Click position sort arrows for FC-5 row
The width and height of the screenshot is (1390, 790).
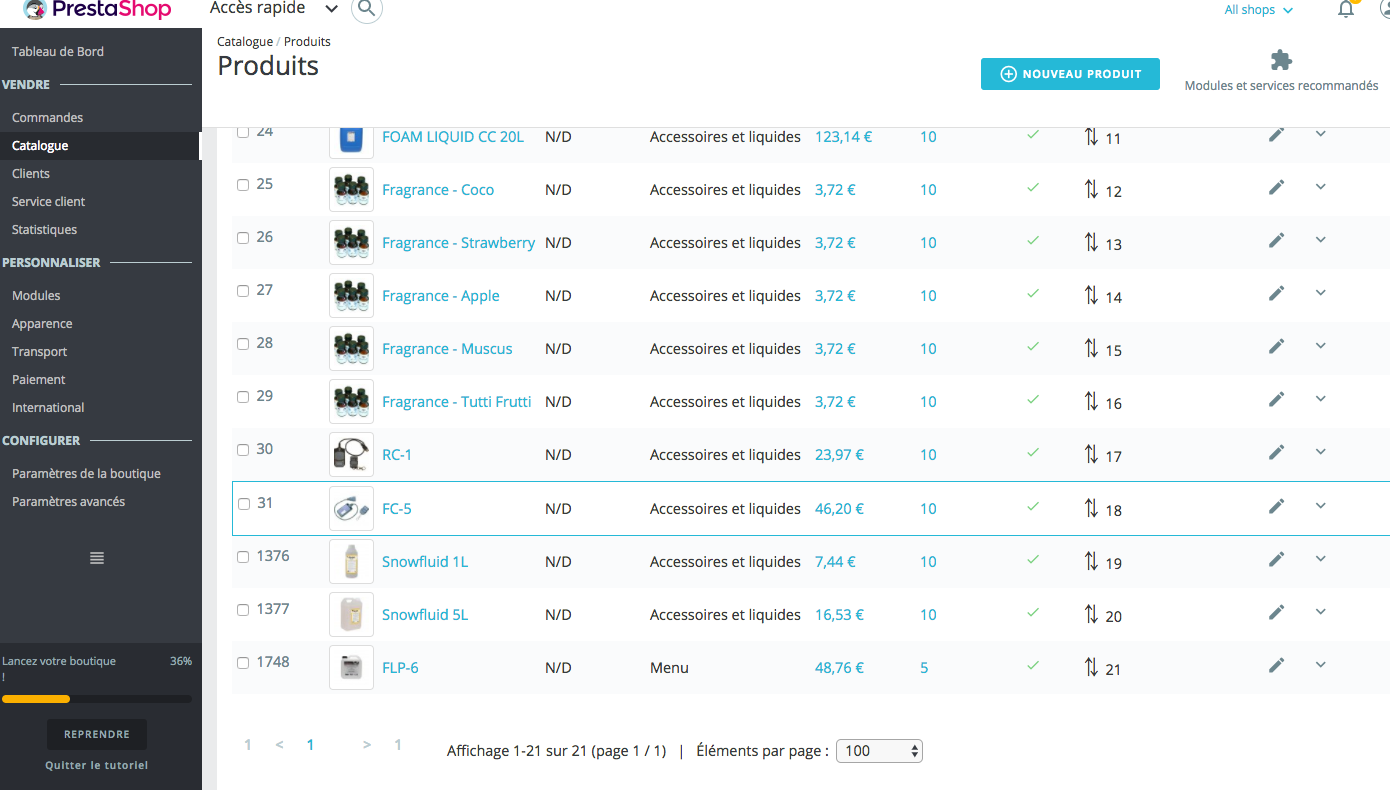pyautogui.click(x=1091, y=508)
